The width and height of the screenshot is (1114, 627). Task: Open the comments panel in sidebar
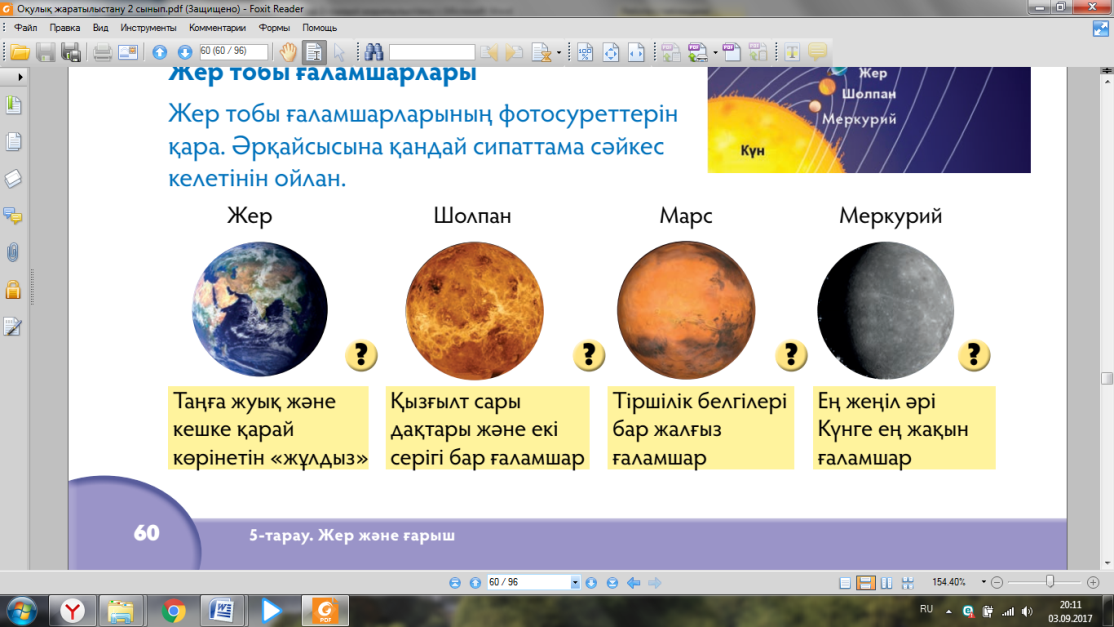coord(13,215)
